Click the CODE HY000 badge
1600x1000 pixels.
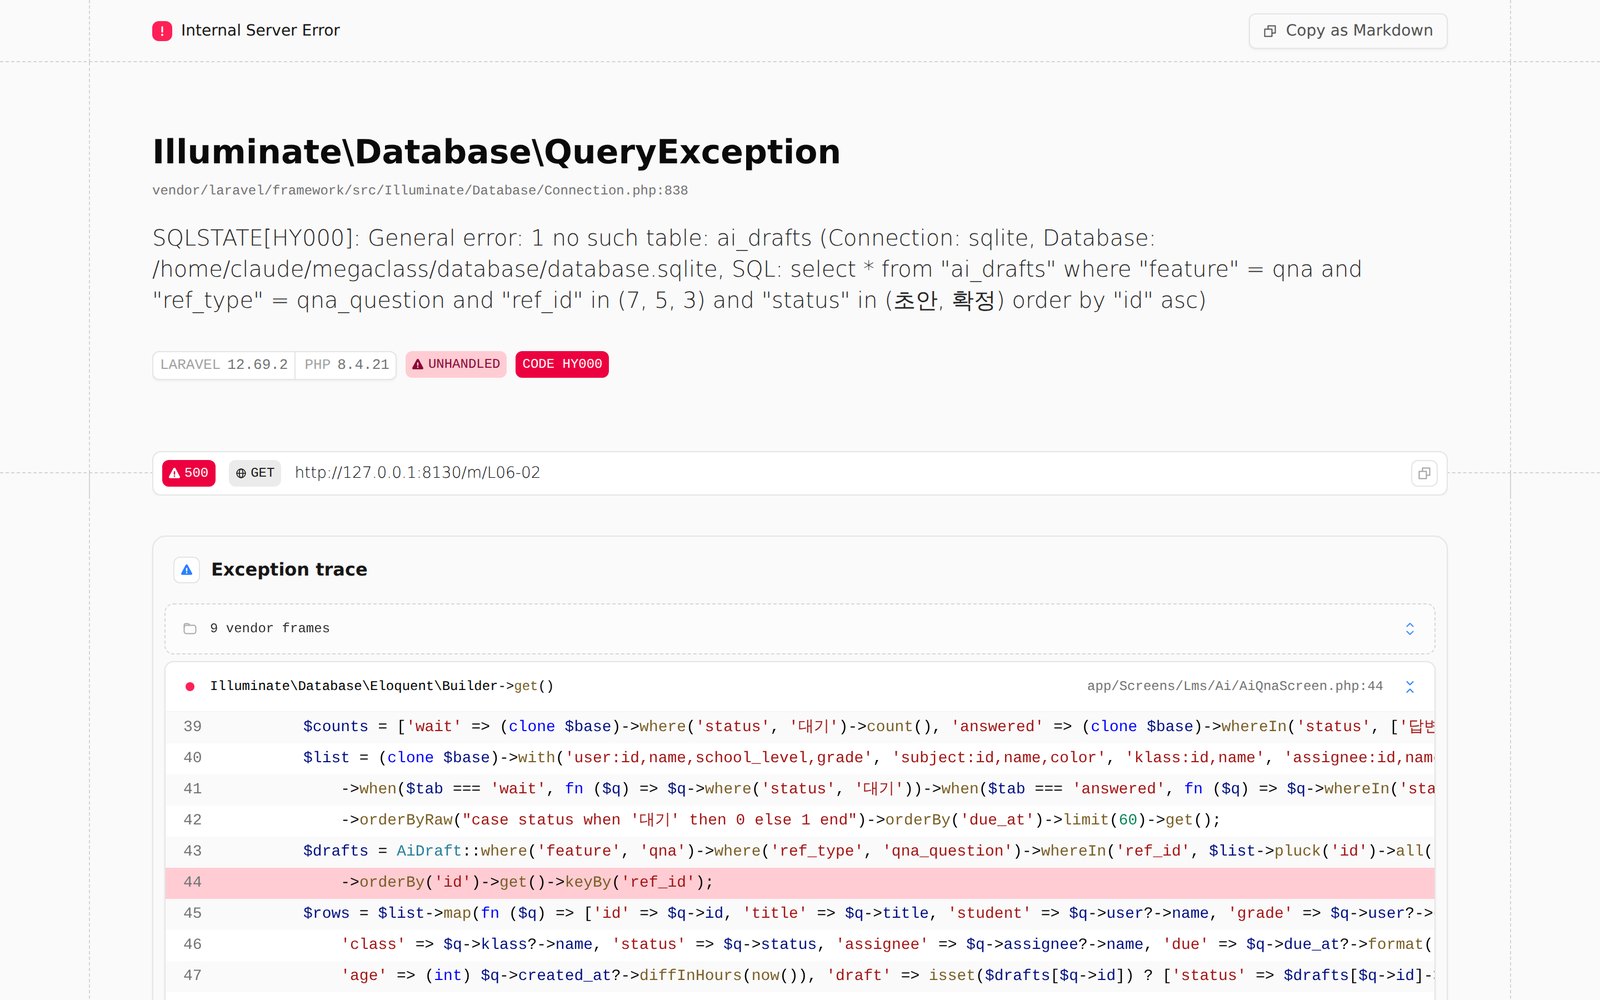(x=562, y=365)
